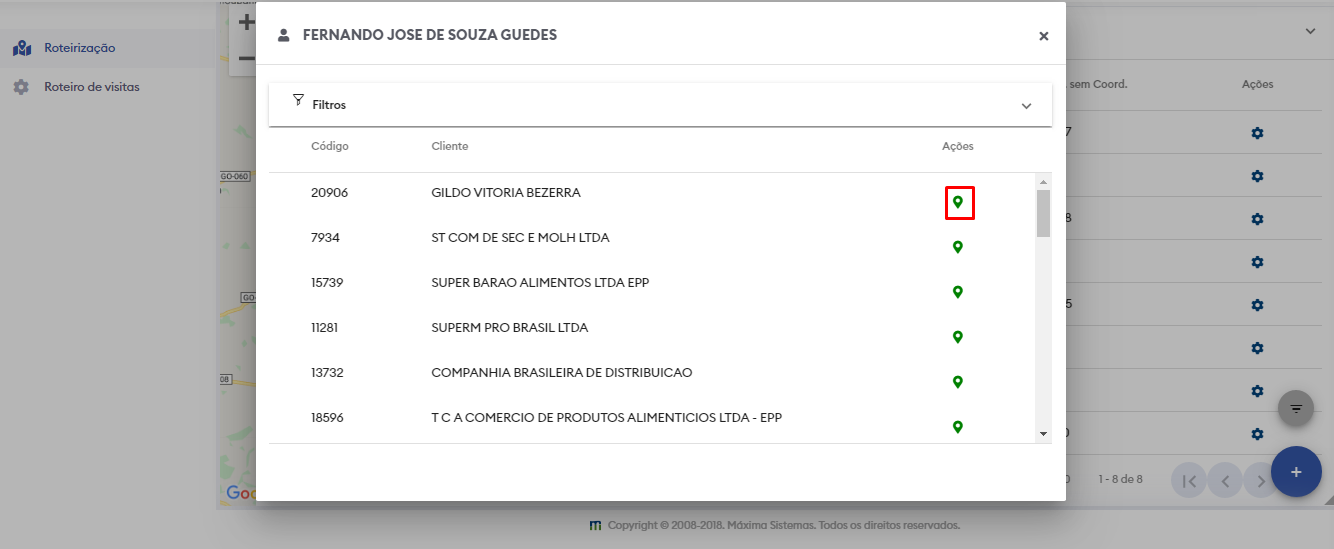The width and height of the screenshot is (1334, 549).
Task: Close the FERNANDO JOSE DE SOUZA GUEDES dialog
Action: click(1043, 36)
